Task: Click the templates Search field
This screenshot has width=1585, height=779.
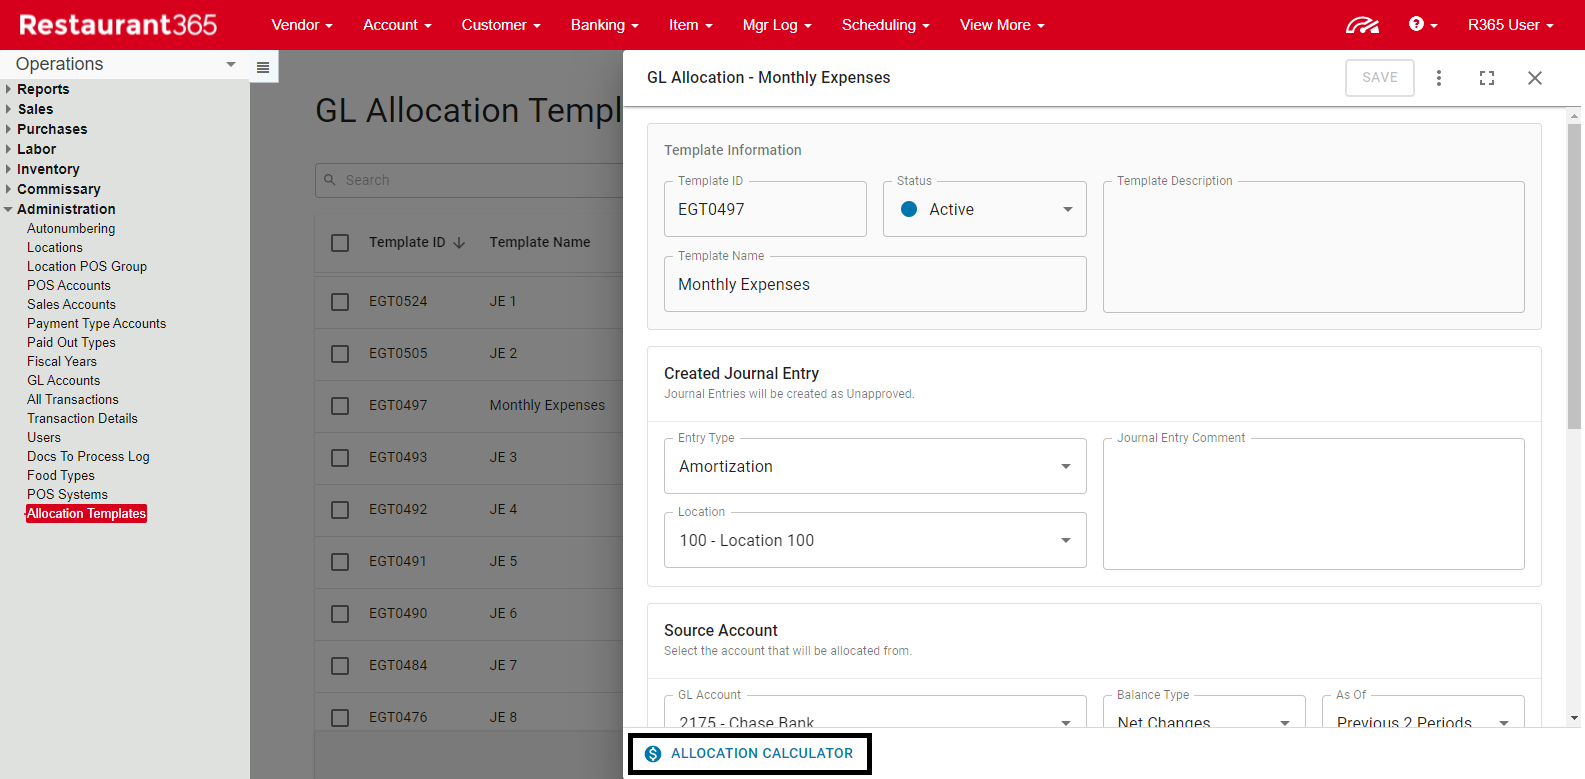Action: point(470,180)
